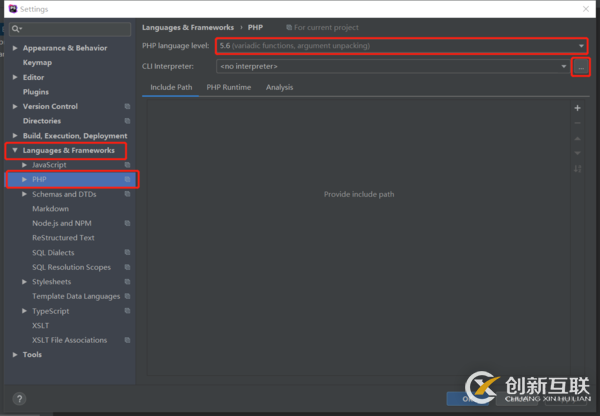
Task: Expand the JavaScript node arrow
Action: pos(24,165)
